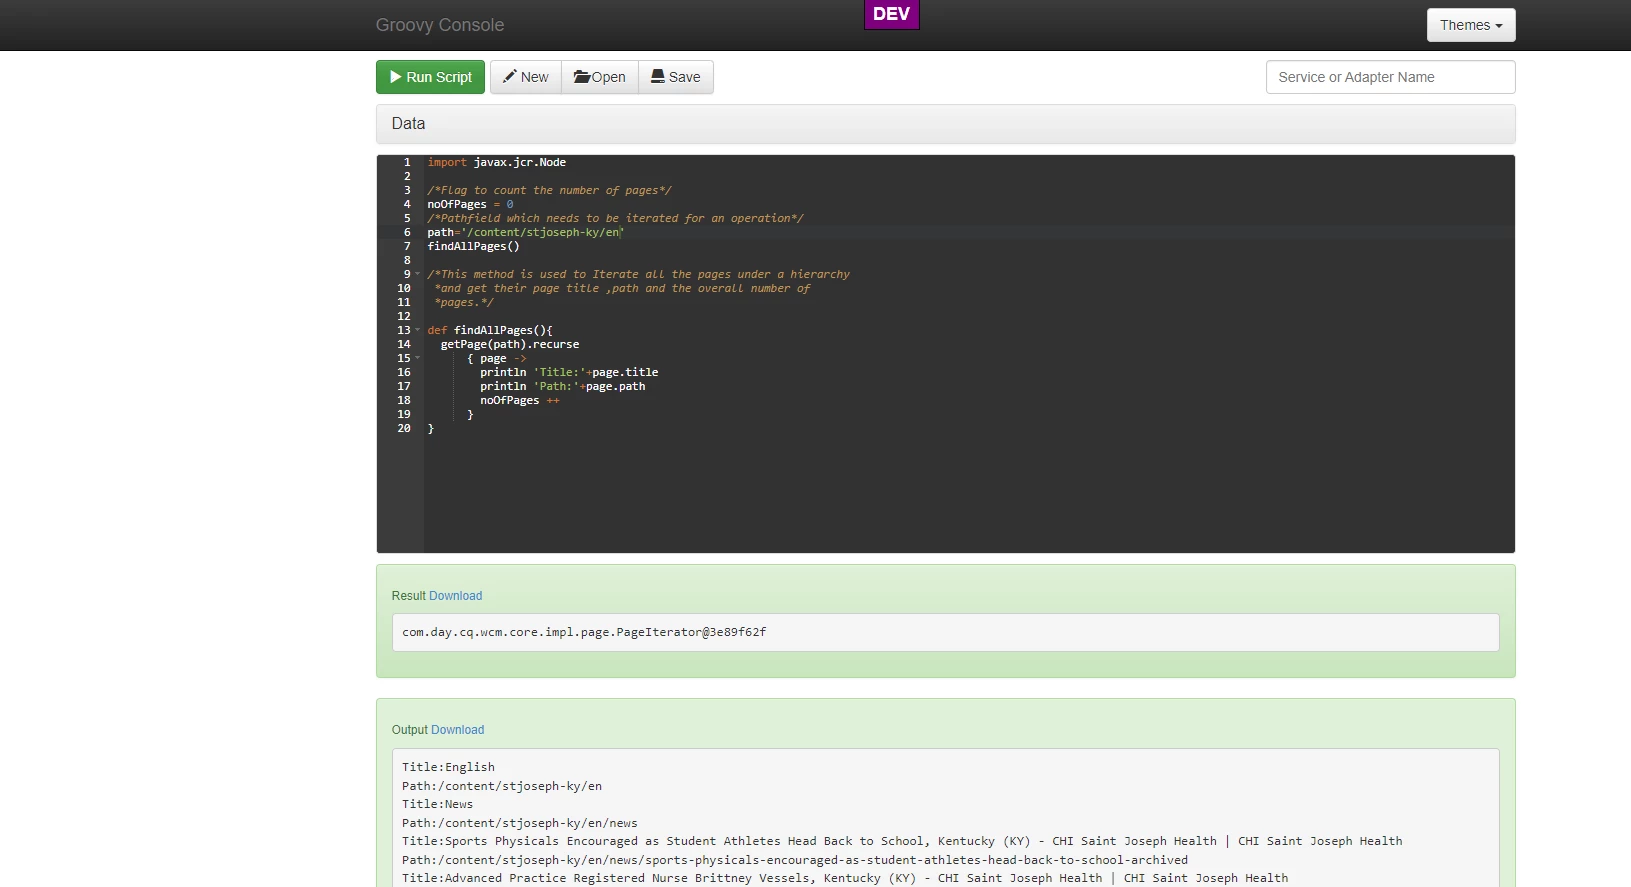This screenshot has height=887, width=1631.
Task: Collapse the comment fold at line 9
Action: click(418, 274)
